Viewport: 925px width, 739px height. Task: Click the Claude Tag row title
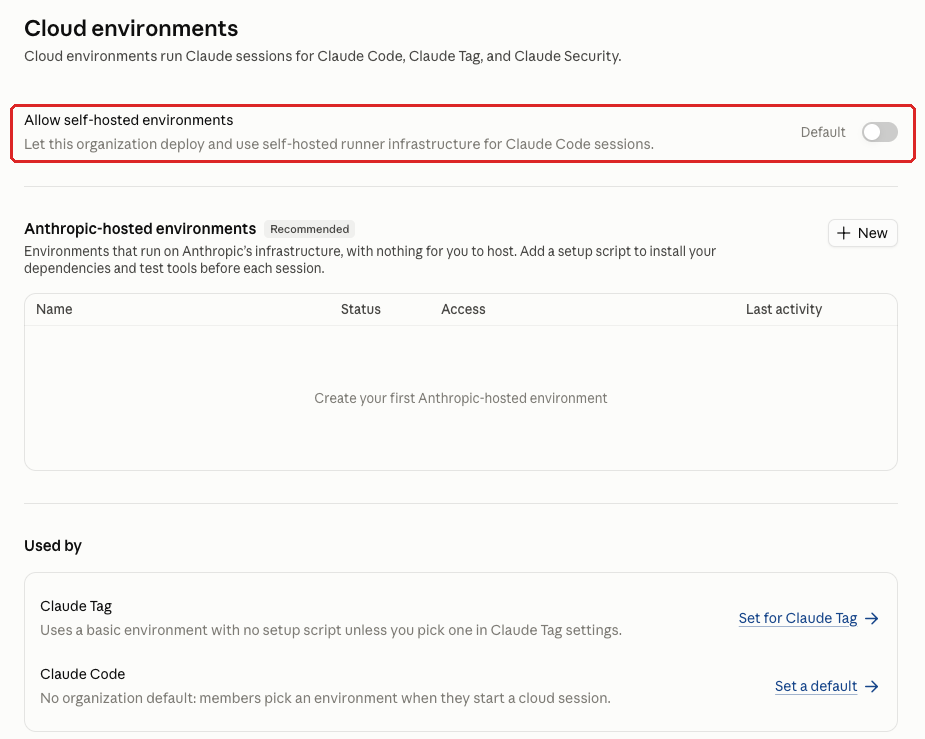[76, 606]
